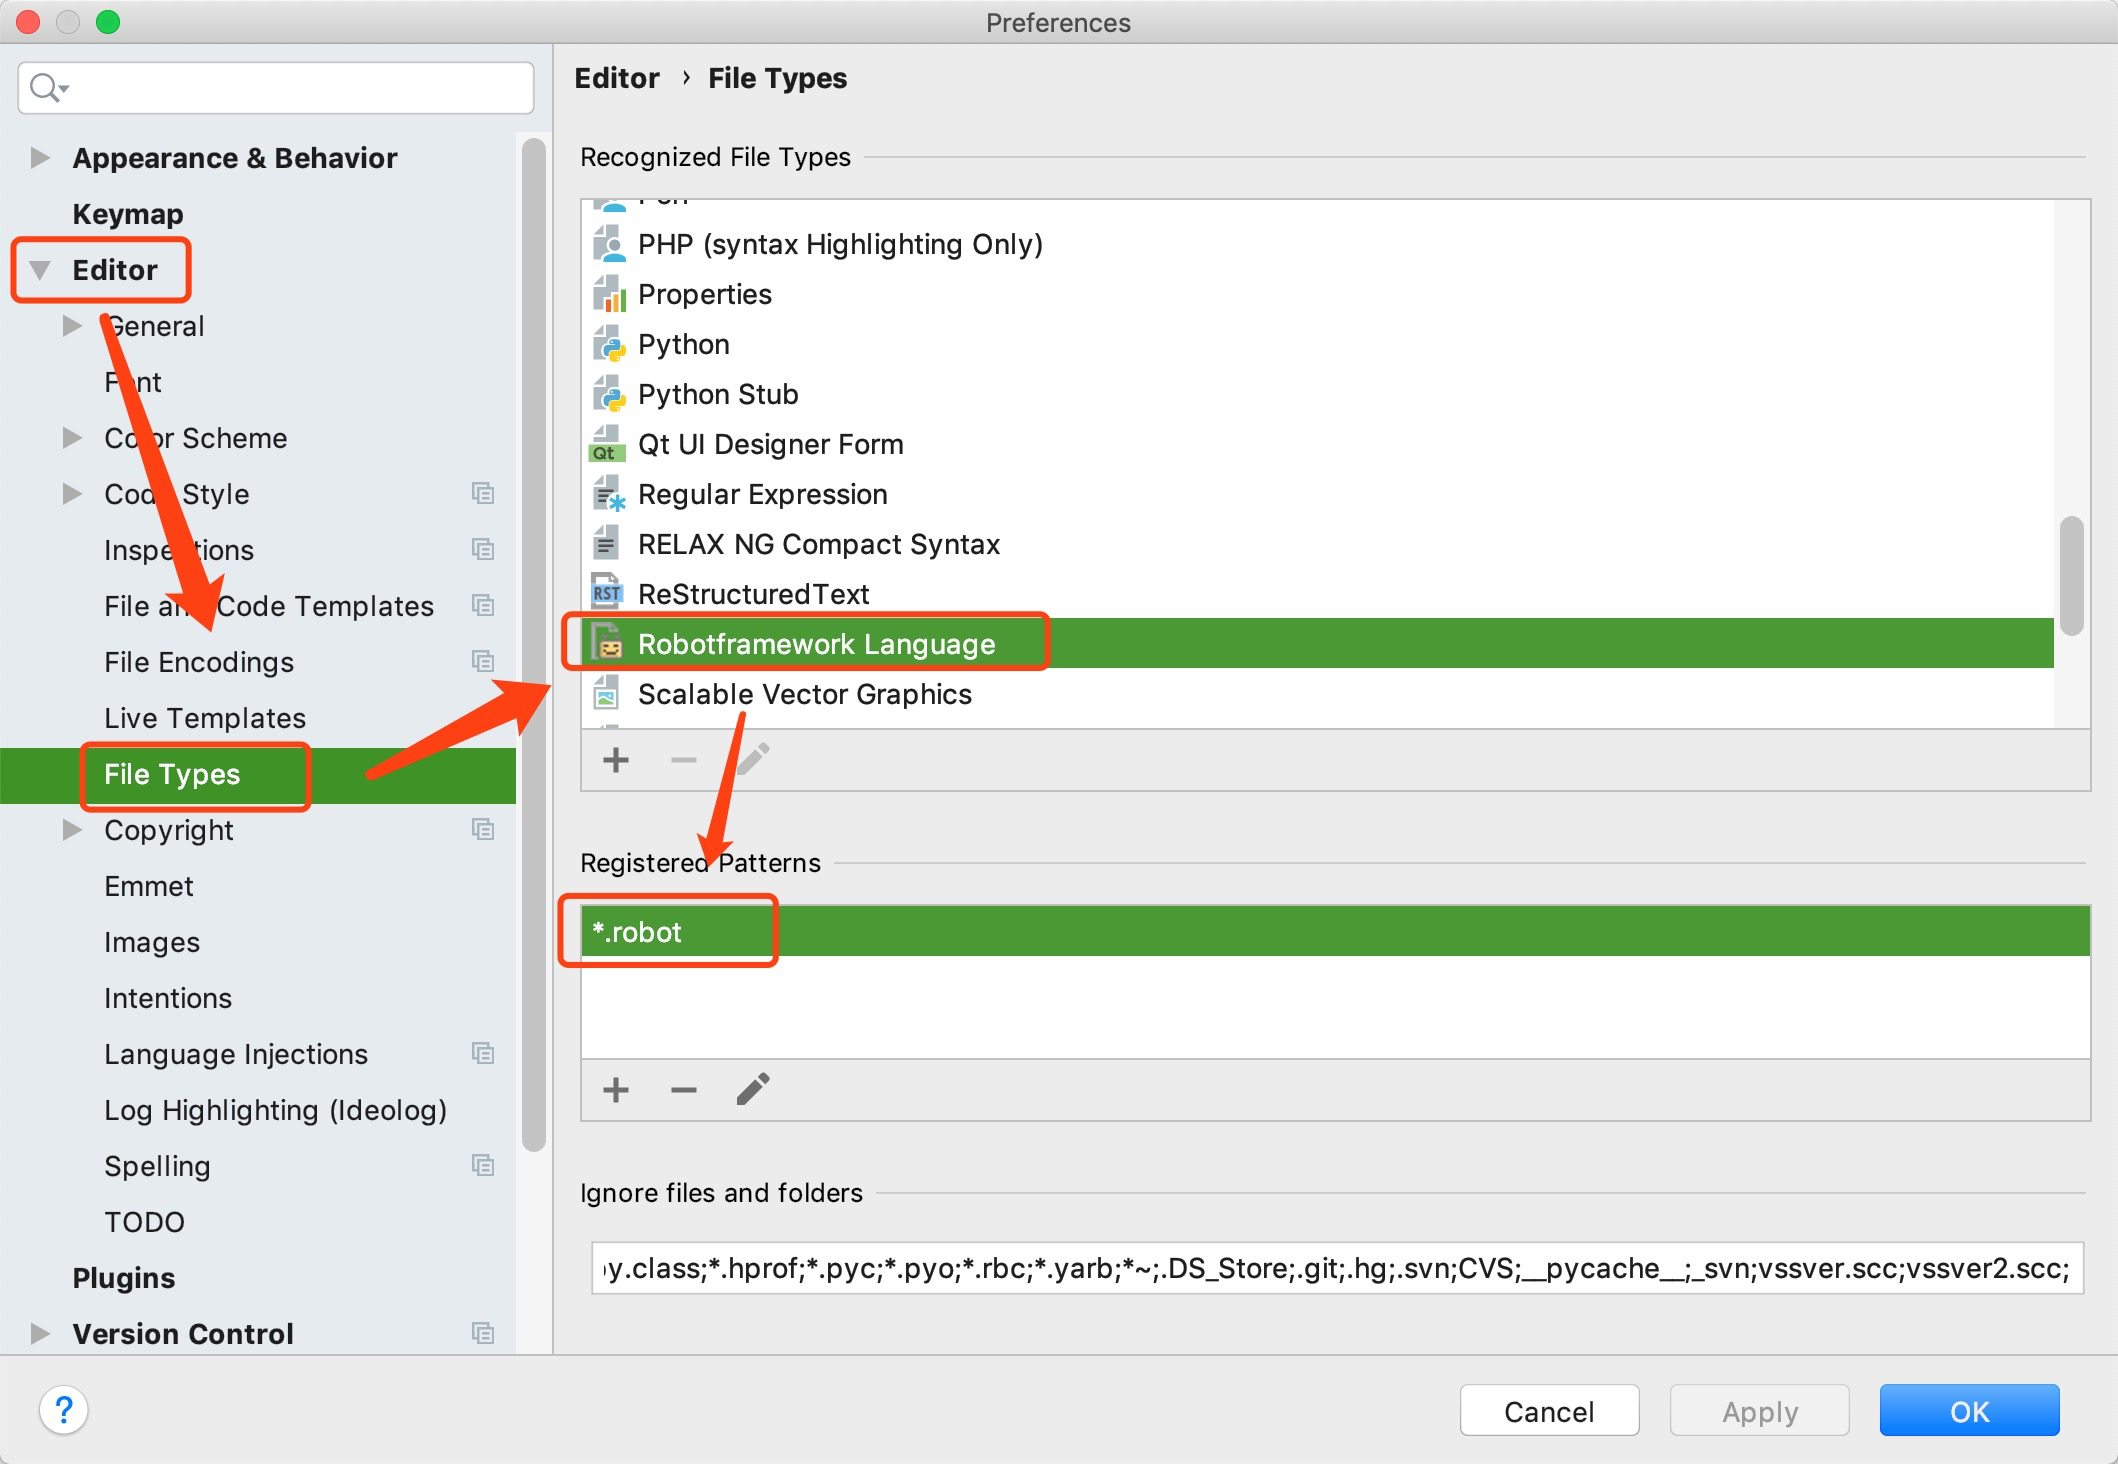2118x1464 pixels.
Task: Click add file type plus icon
Action: [x=616, y=760]
